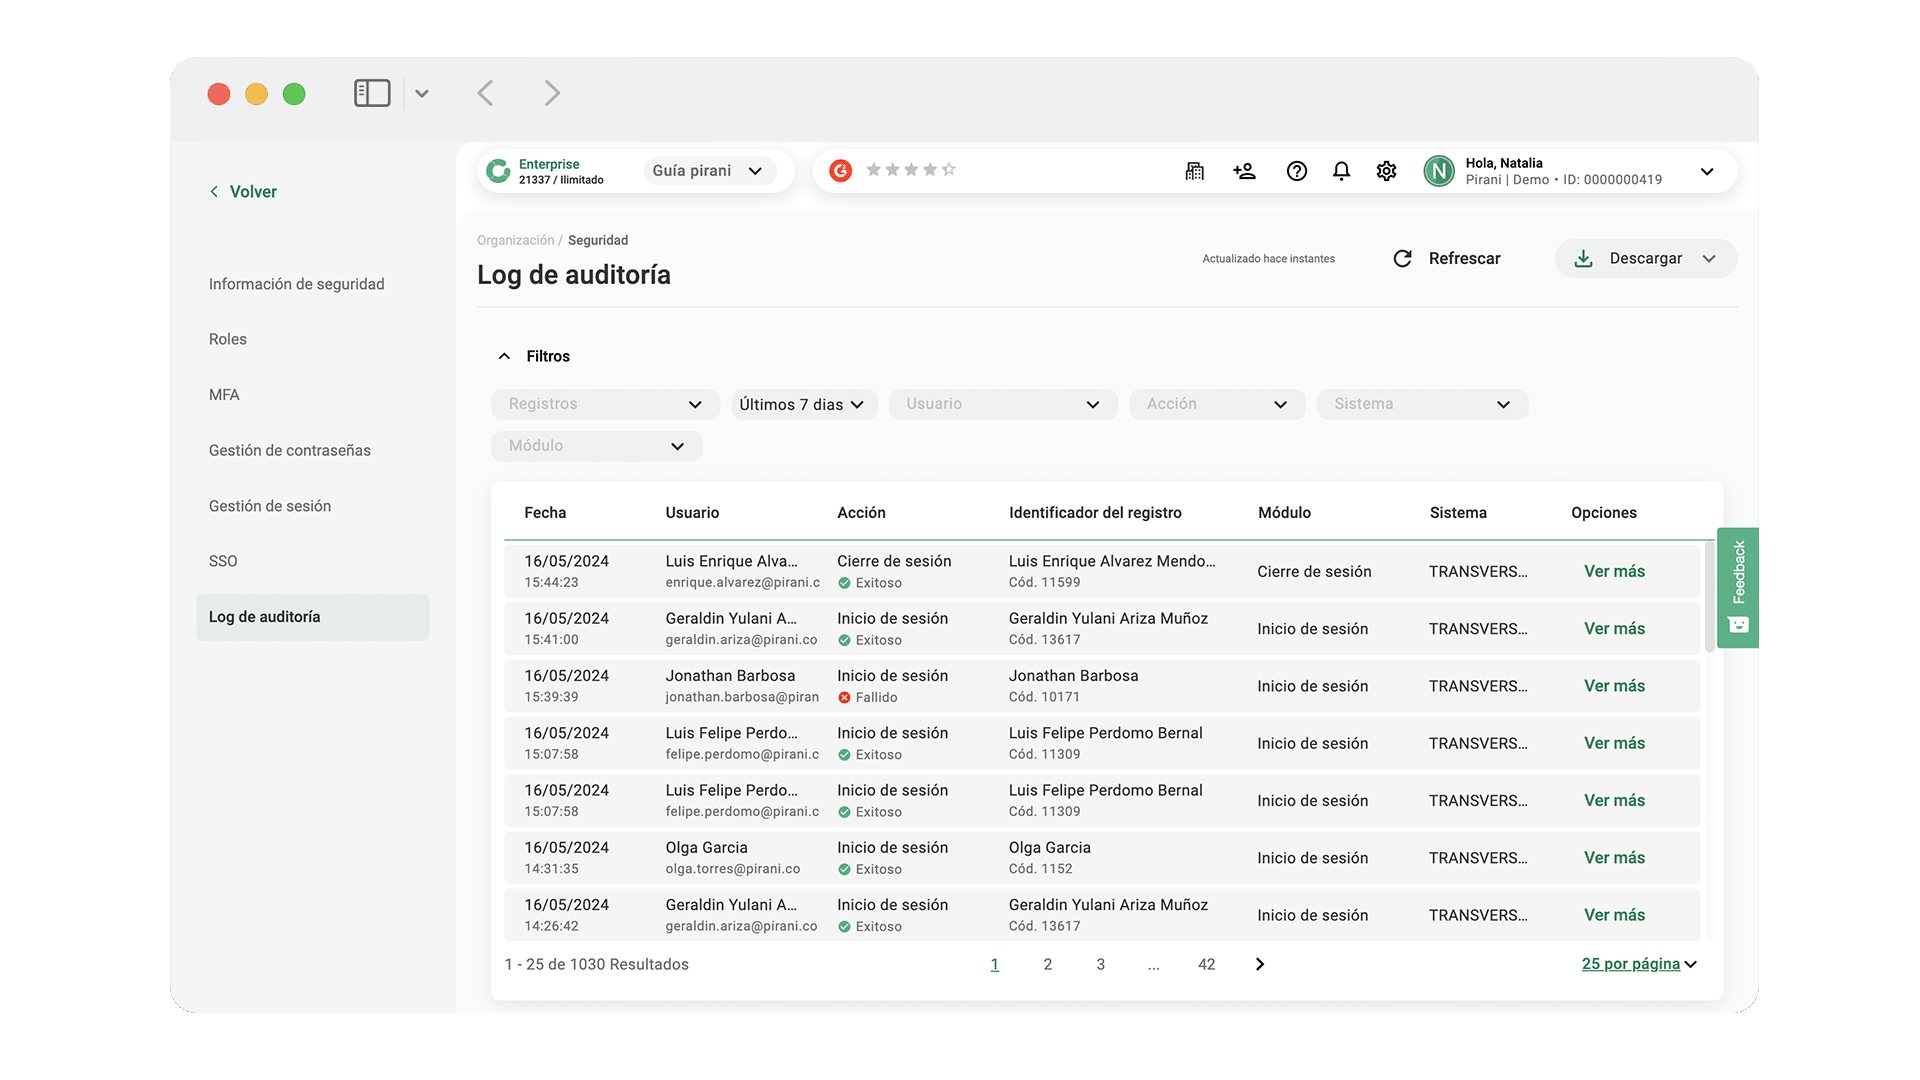1920x1080 pixels.
Task: Click the add user icon
Action: point(1244,171)
